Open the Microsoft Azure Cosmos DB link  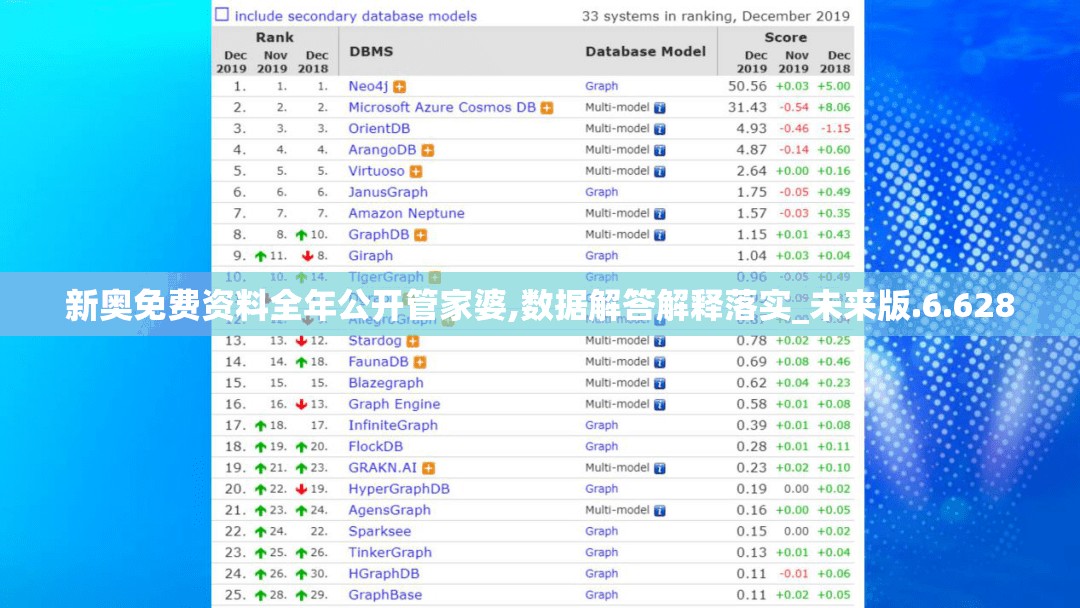(442, 107)
